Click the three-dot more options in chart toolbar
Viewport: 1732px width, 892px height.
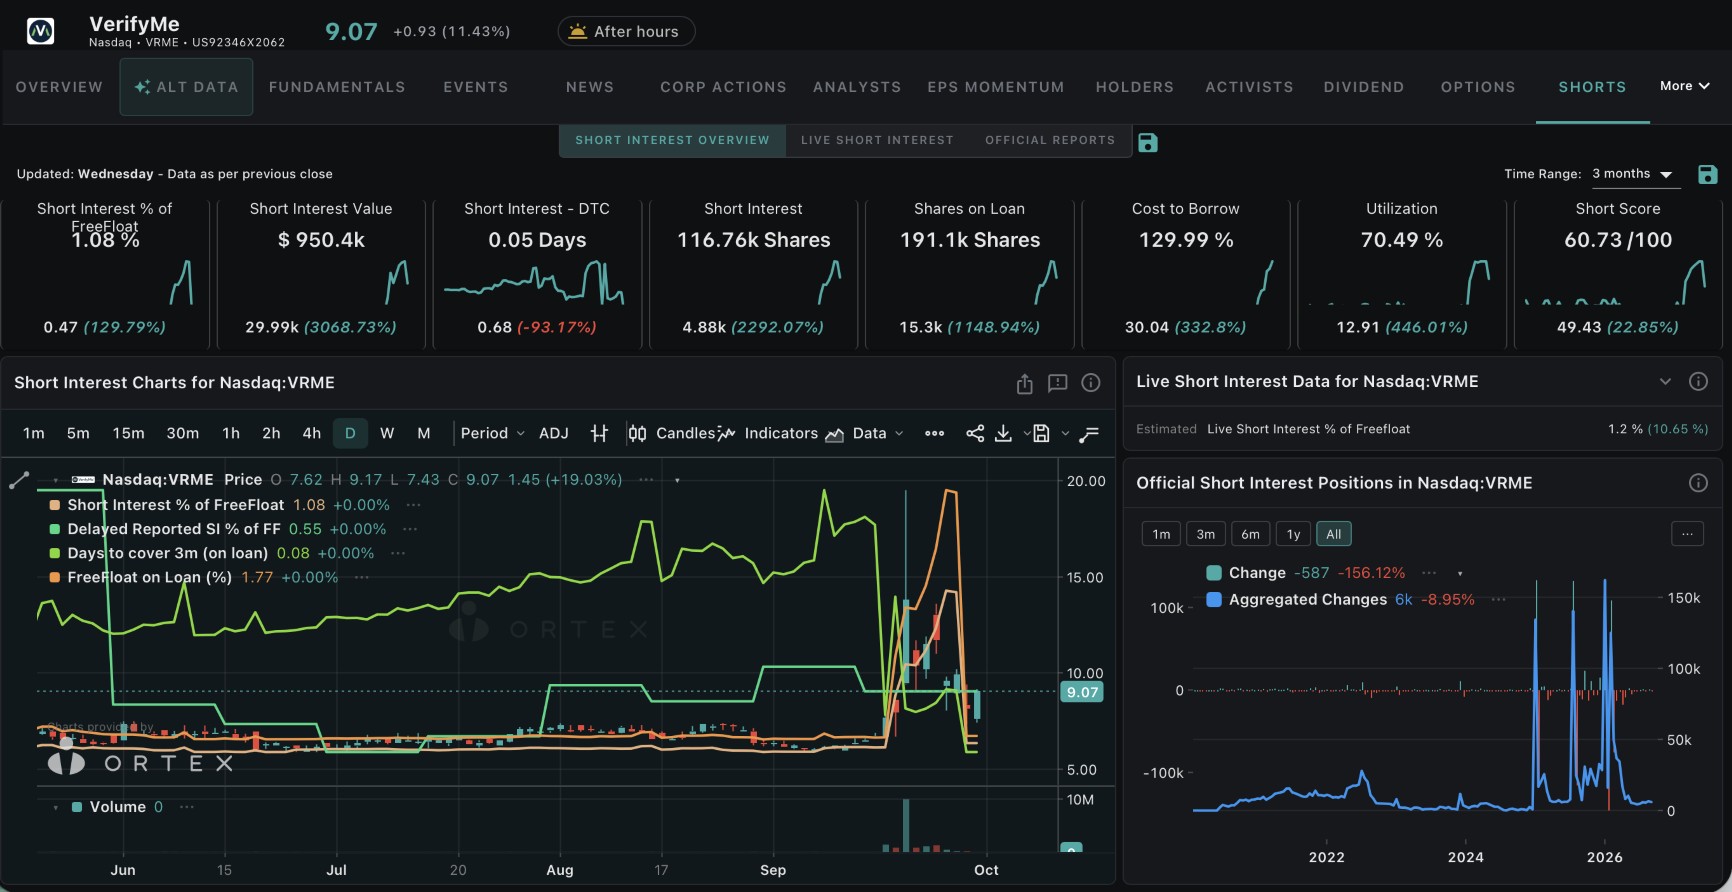click(934, 433)
